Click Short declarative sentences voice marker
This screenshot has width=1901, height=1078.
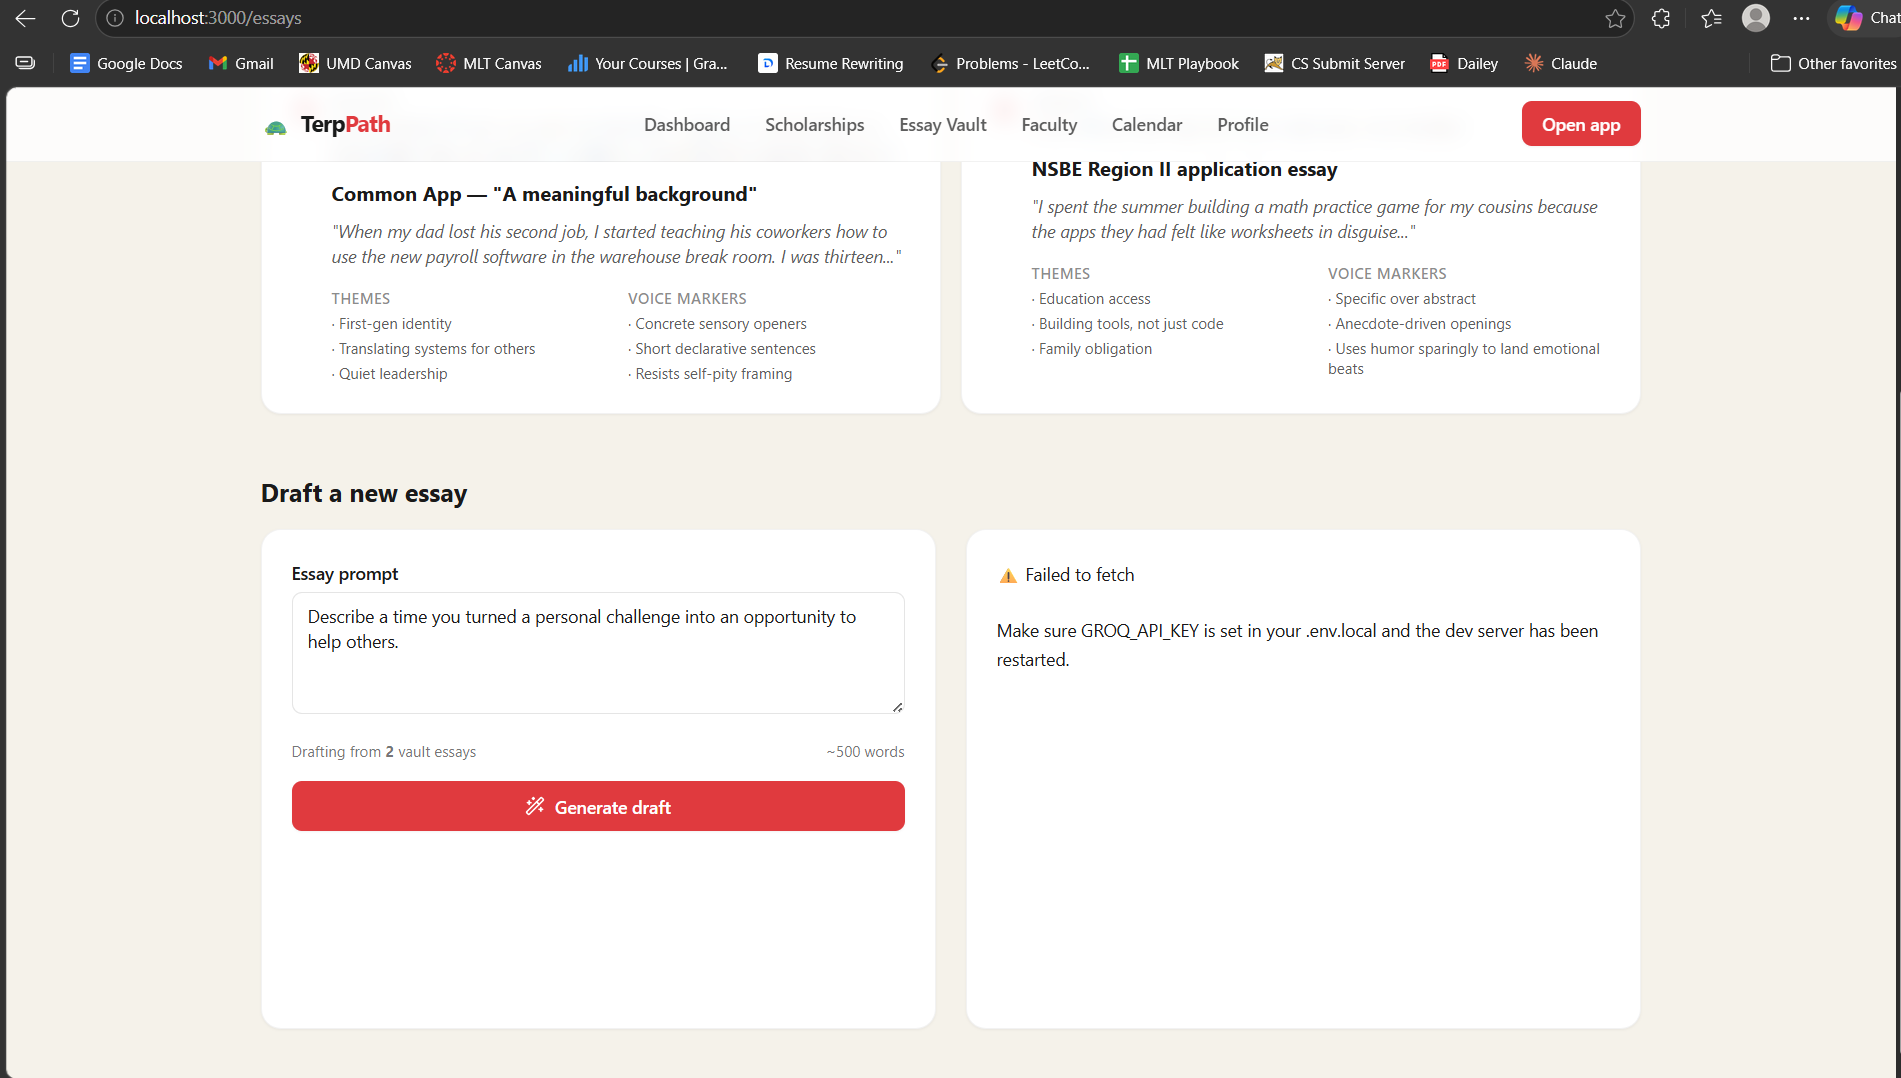(x=721, y=349)
